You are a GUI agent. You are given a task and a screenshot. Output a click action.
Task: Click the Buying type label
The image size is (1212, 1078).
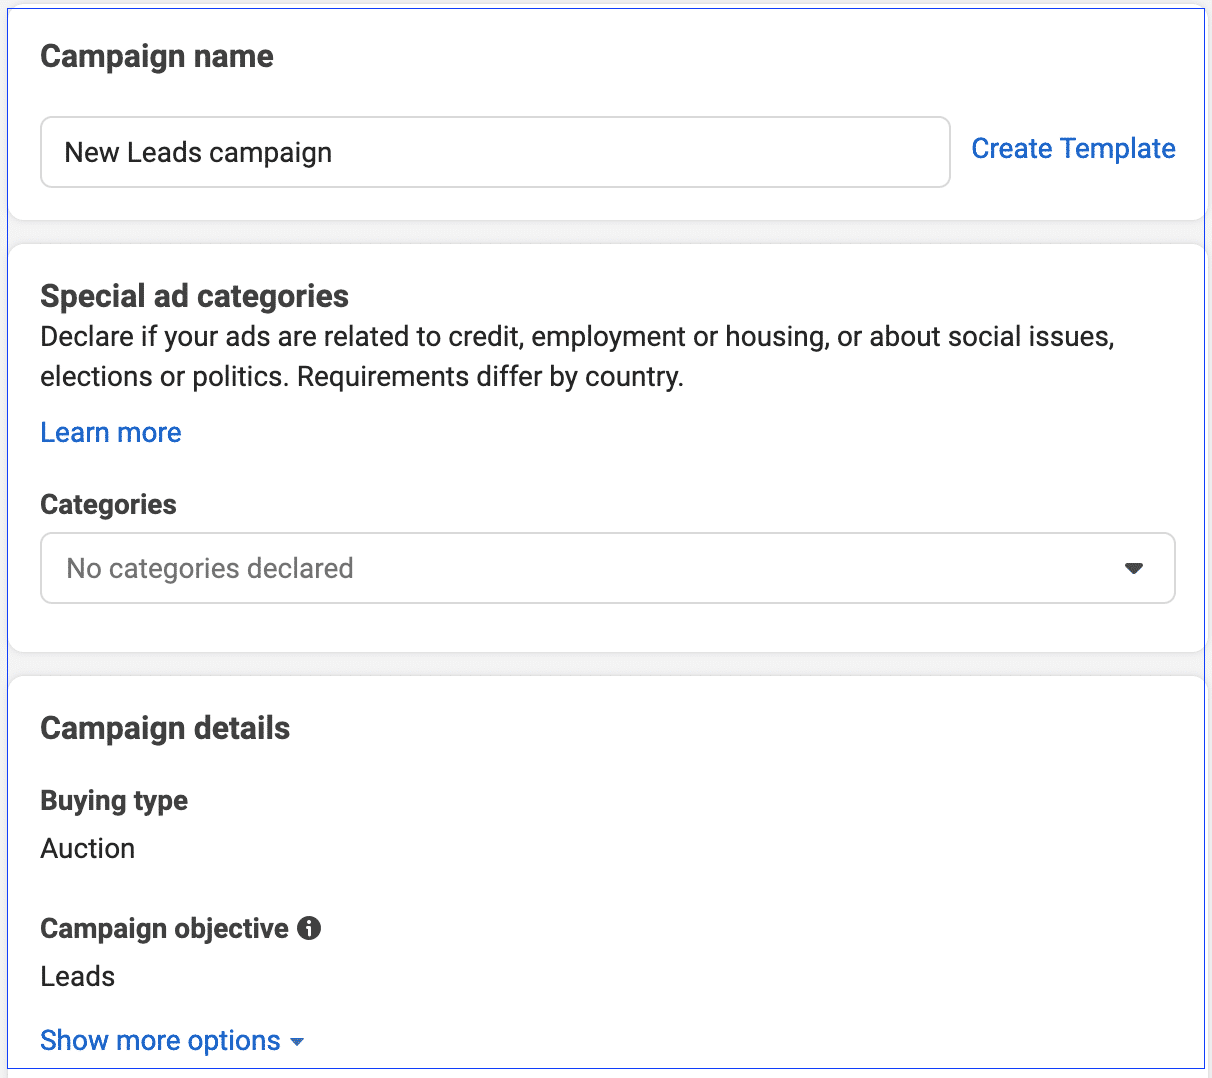click(x=114, y=801)
